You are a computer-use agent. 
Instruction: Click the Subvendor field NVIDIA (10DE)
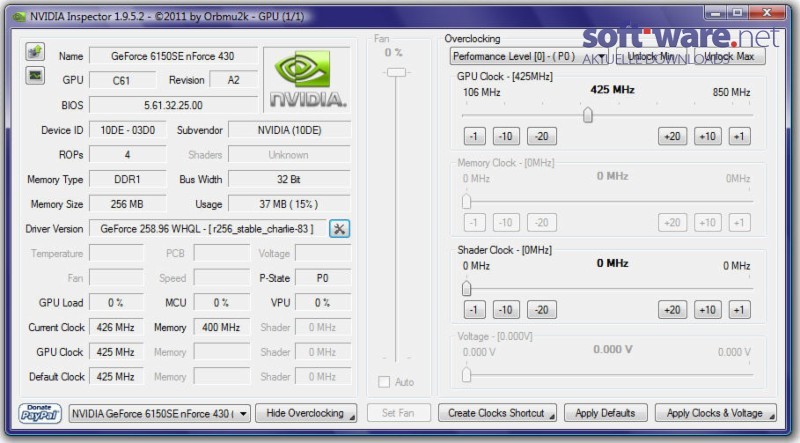[x=289, y=130]
